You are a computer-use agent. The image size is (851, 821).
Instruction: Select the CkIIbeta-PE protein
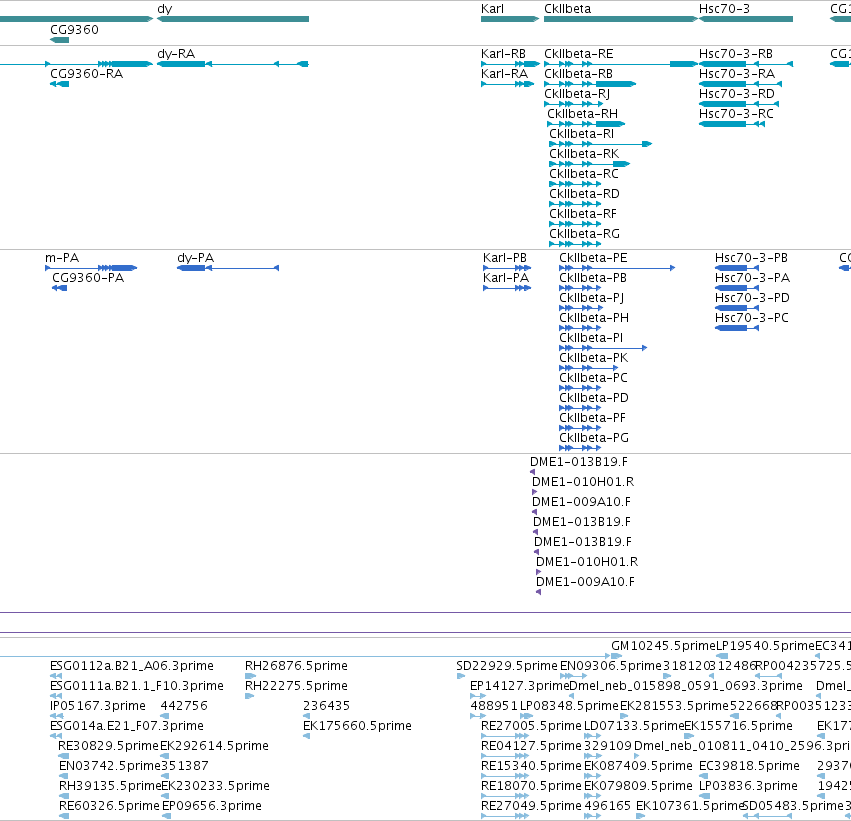point(593,258)
